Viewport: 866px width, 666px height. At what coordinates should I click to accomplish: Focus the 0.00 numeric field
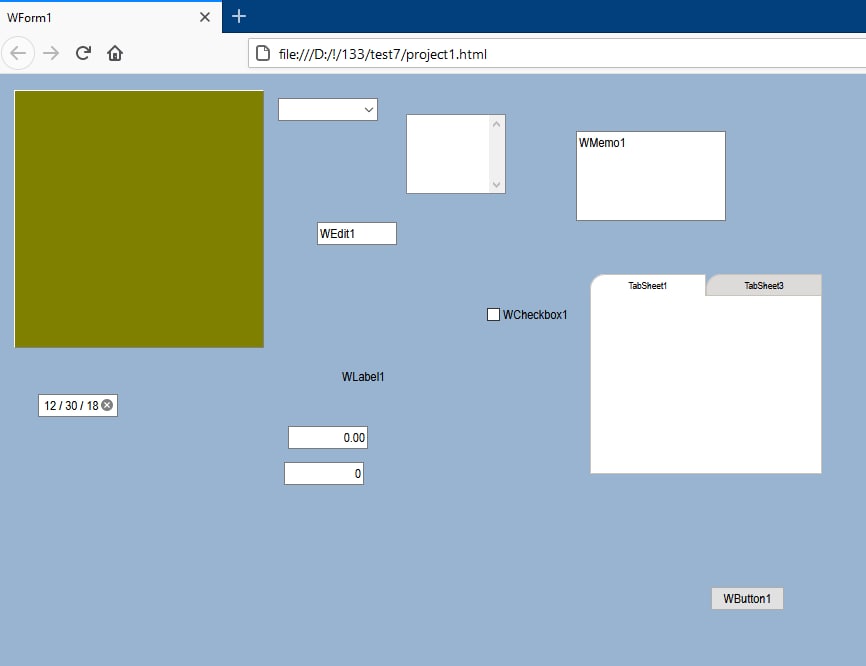[328, 438]
